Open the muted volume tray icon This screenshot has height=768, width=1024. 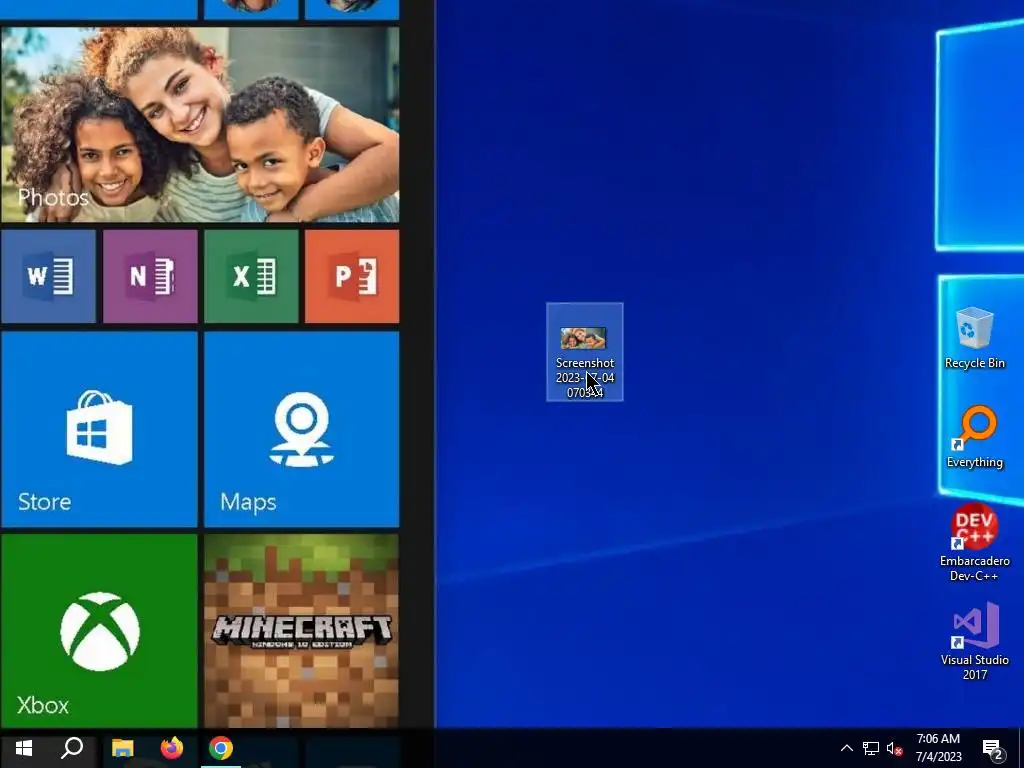[x=894, y=748]
